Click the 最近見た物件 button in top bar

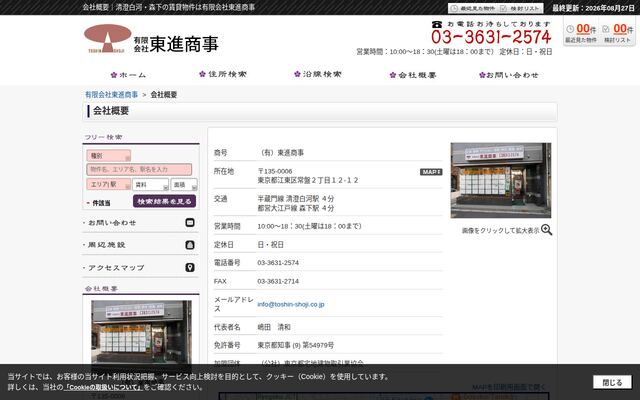473,8
